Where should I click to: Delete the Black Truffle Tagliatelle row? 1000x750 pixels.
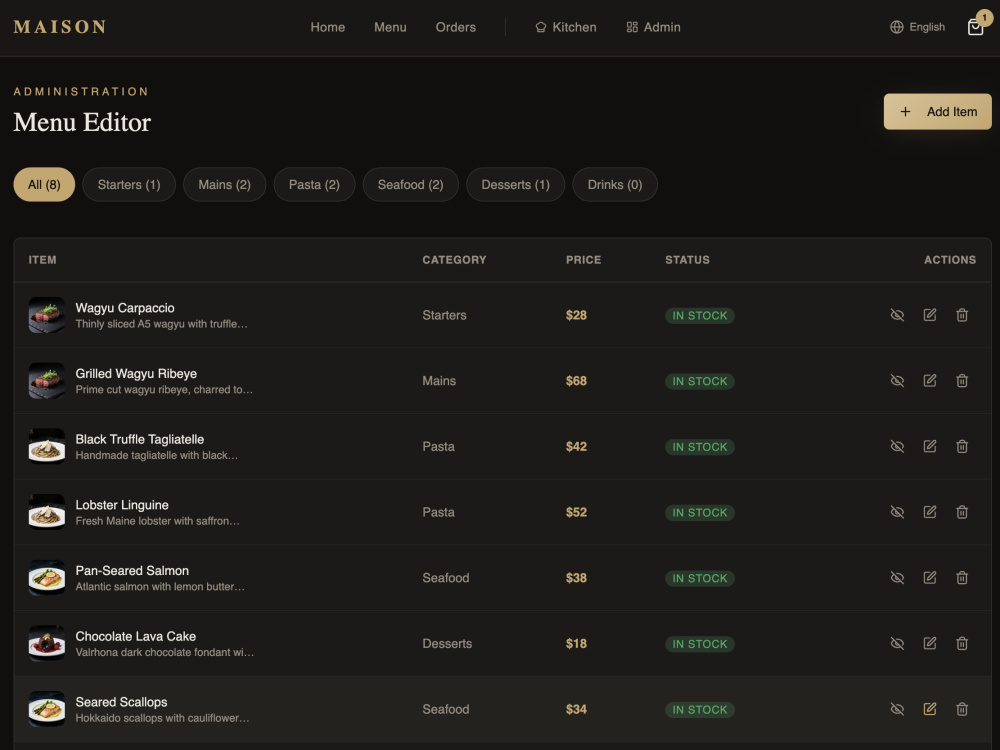(962, 446)
